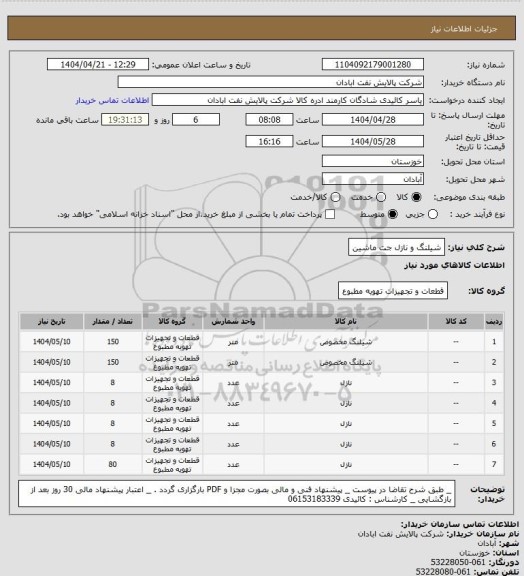Click the تاریخ نیاز column header
Screen dimensions: 524x576
51,321
